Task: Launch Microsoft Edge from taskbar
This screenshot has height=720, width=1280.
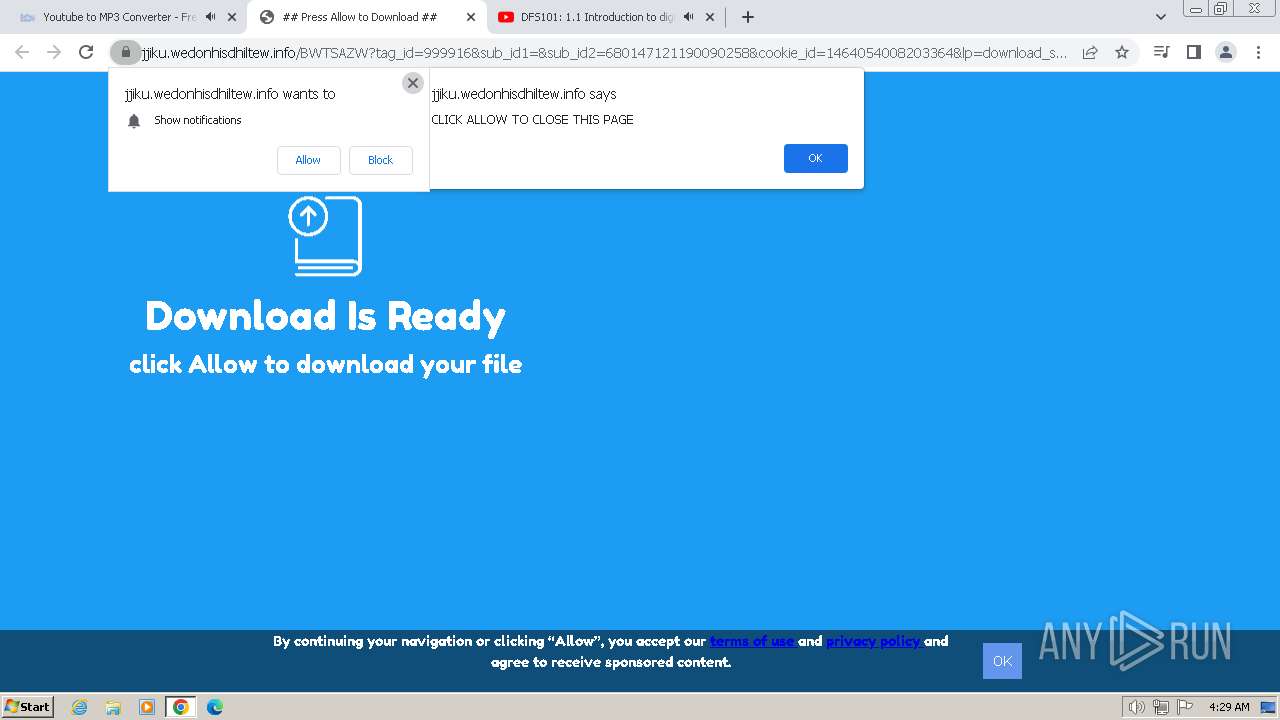Action: [x=214, y=707]
